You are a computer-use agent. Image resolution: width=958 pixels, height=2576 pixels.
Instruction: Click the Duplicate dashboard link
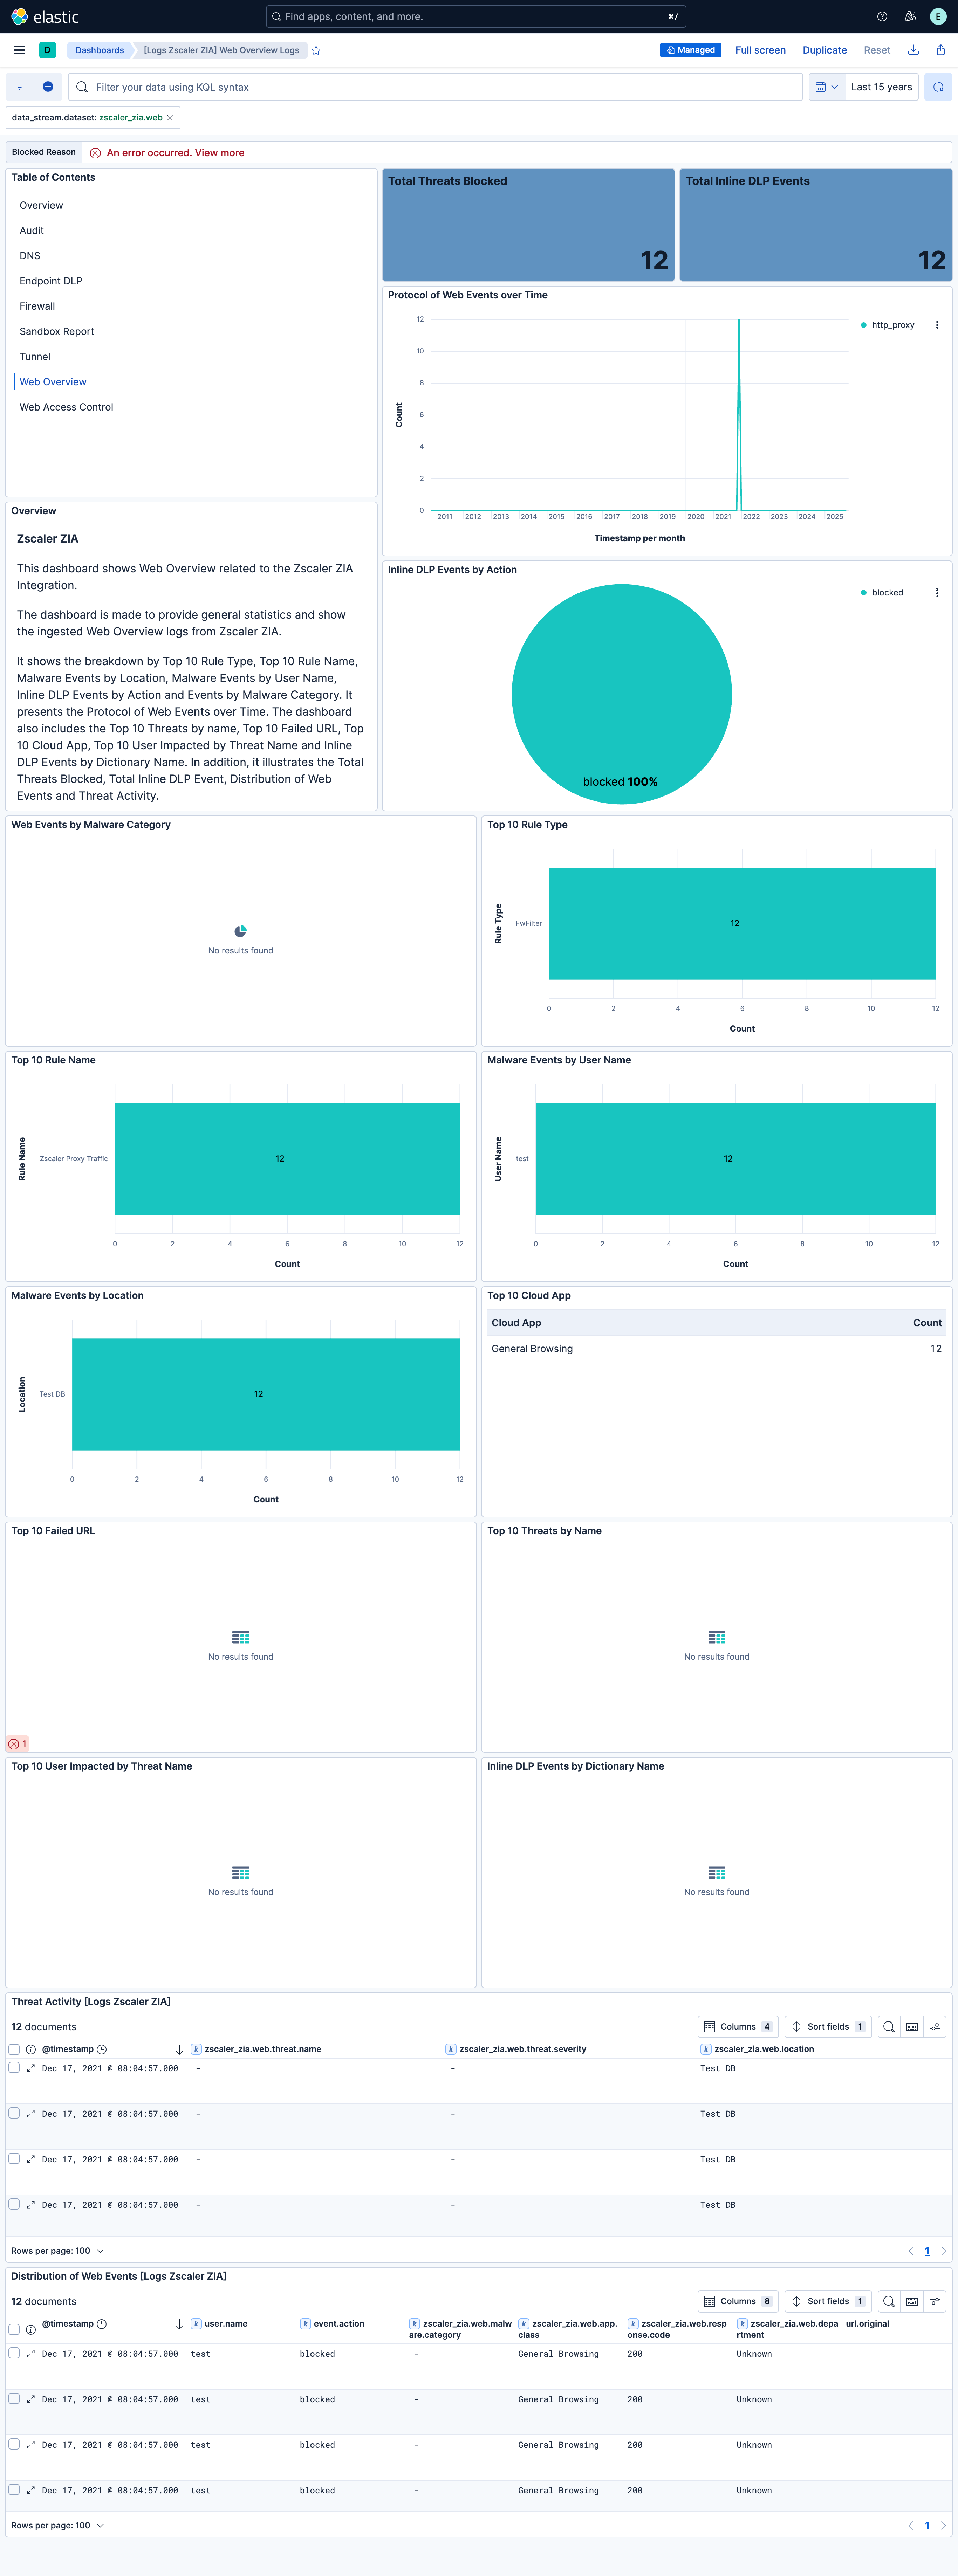tap(824, 50)
